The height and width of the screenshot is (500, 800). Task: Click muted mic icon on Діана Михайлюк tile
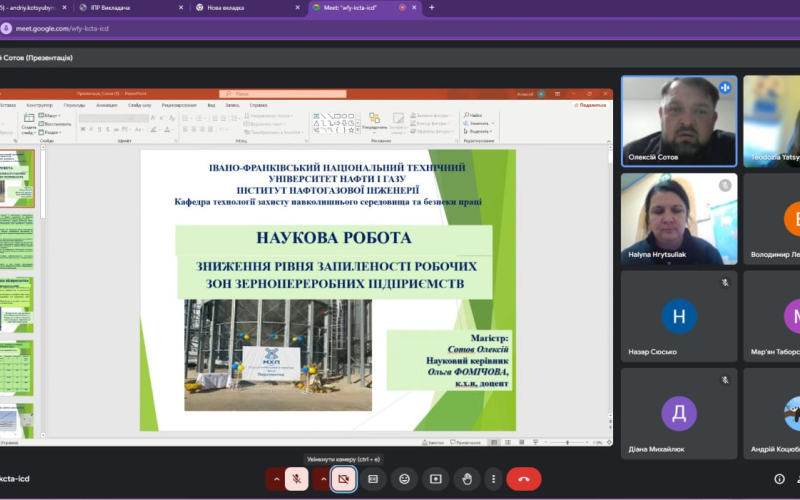pos(724,380)
